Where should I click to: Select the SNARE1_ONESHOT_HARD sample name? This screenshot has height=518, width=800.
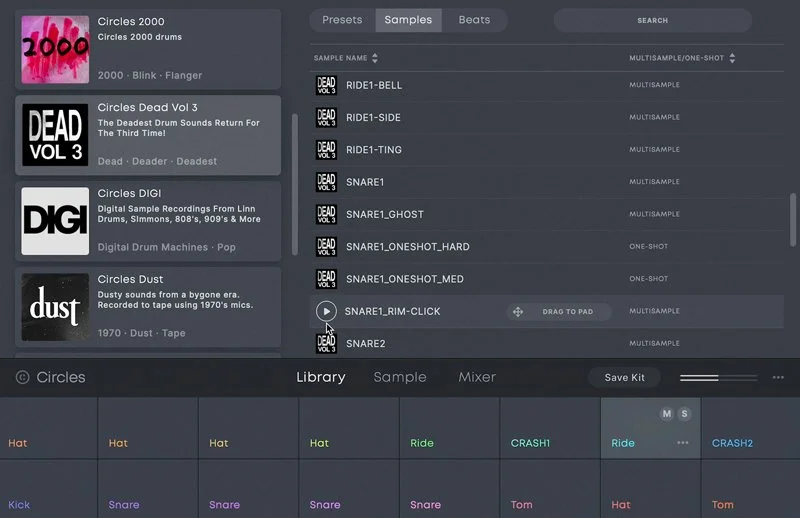[x=408, y=246]
